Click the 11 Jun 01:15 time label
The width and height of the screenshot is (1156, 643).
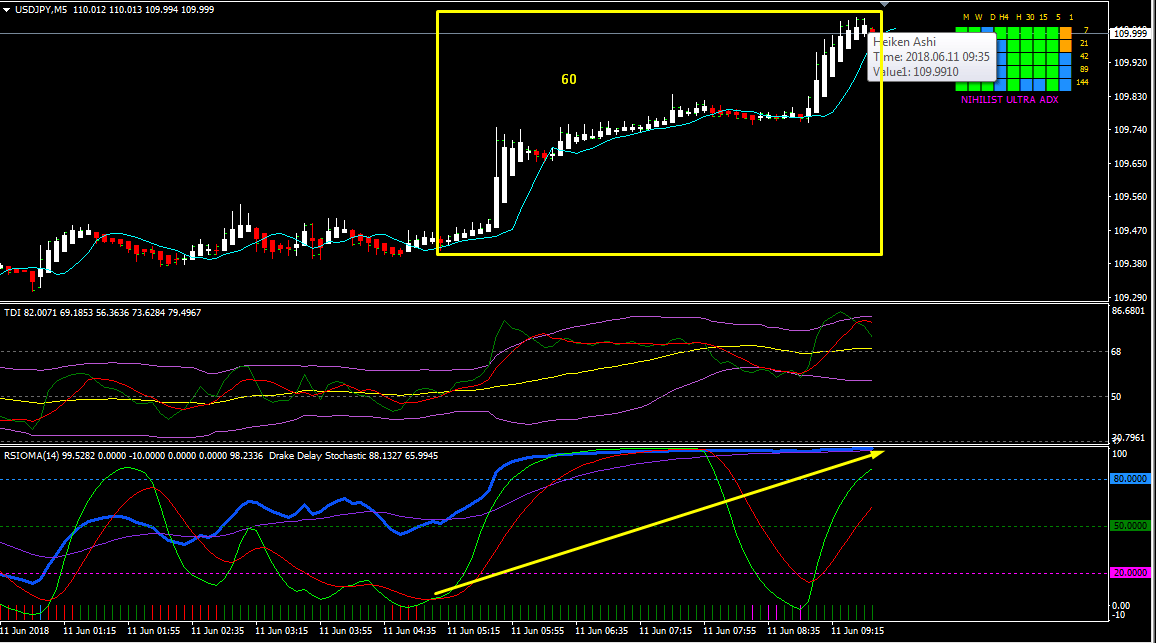[x=89, y=630]
